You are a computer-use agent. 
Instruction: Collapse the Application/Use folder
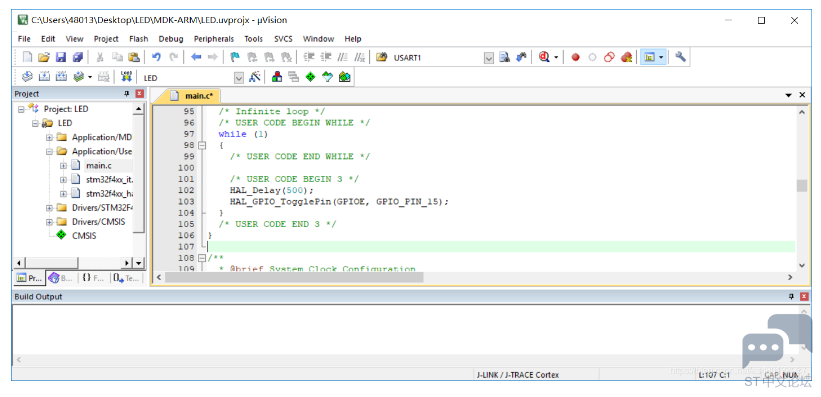[49, 151]
